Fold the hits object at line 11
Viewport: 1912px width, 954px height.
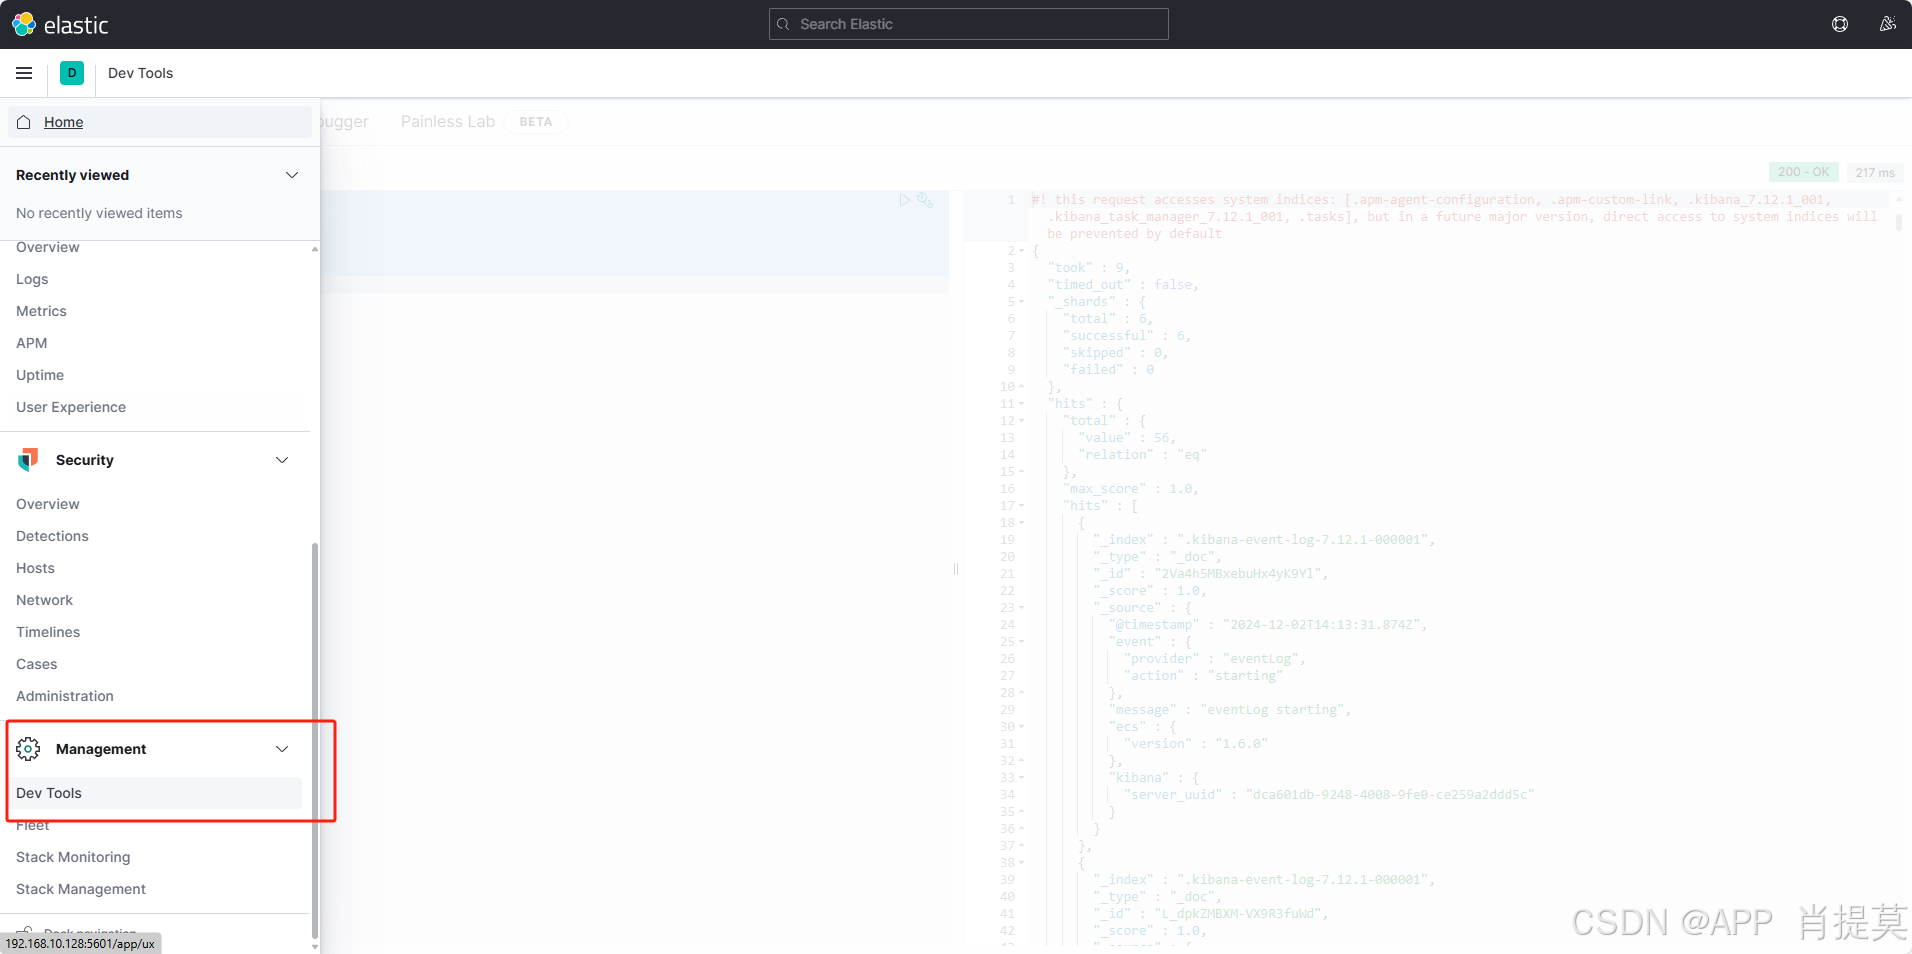(x=1022, y=404)
